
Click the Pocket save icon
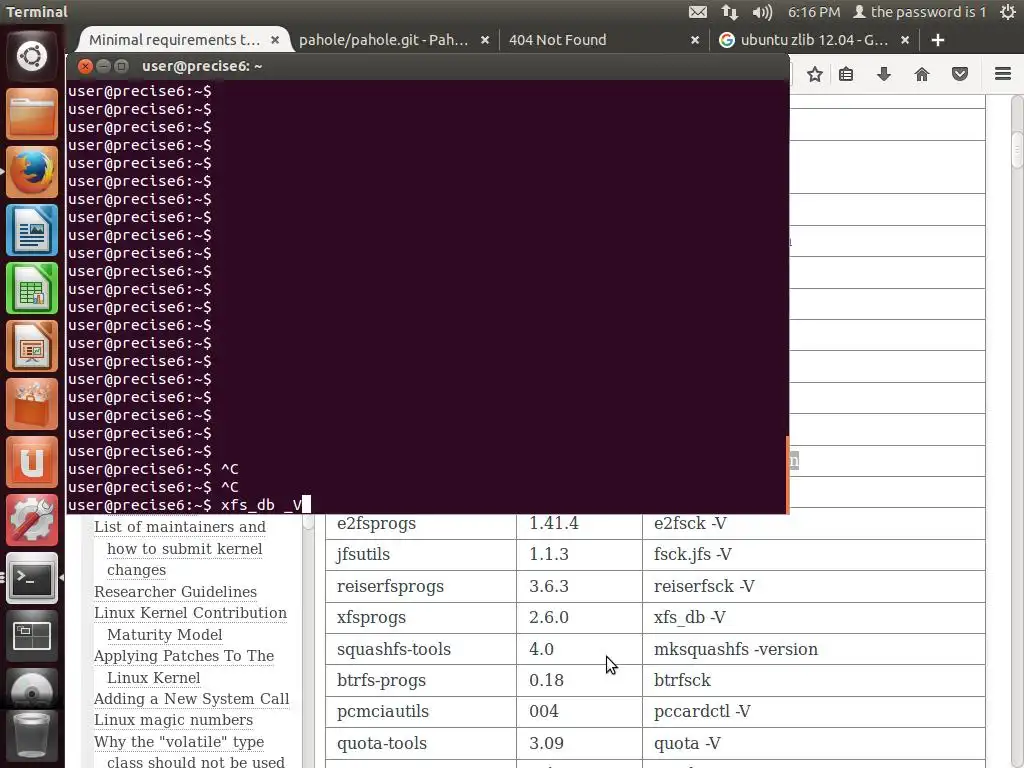click(x=959, y=74)
